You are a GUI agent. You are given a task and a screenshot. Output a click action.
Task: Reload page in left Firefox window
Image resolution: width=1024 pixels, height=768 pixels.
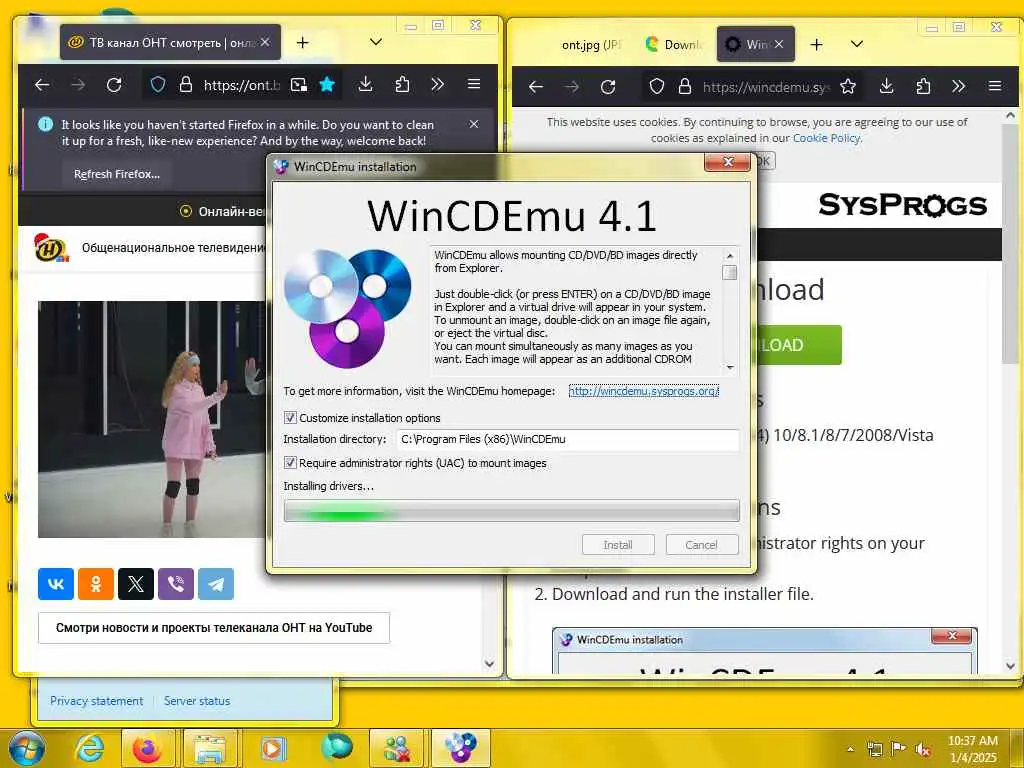coord(114,85)
